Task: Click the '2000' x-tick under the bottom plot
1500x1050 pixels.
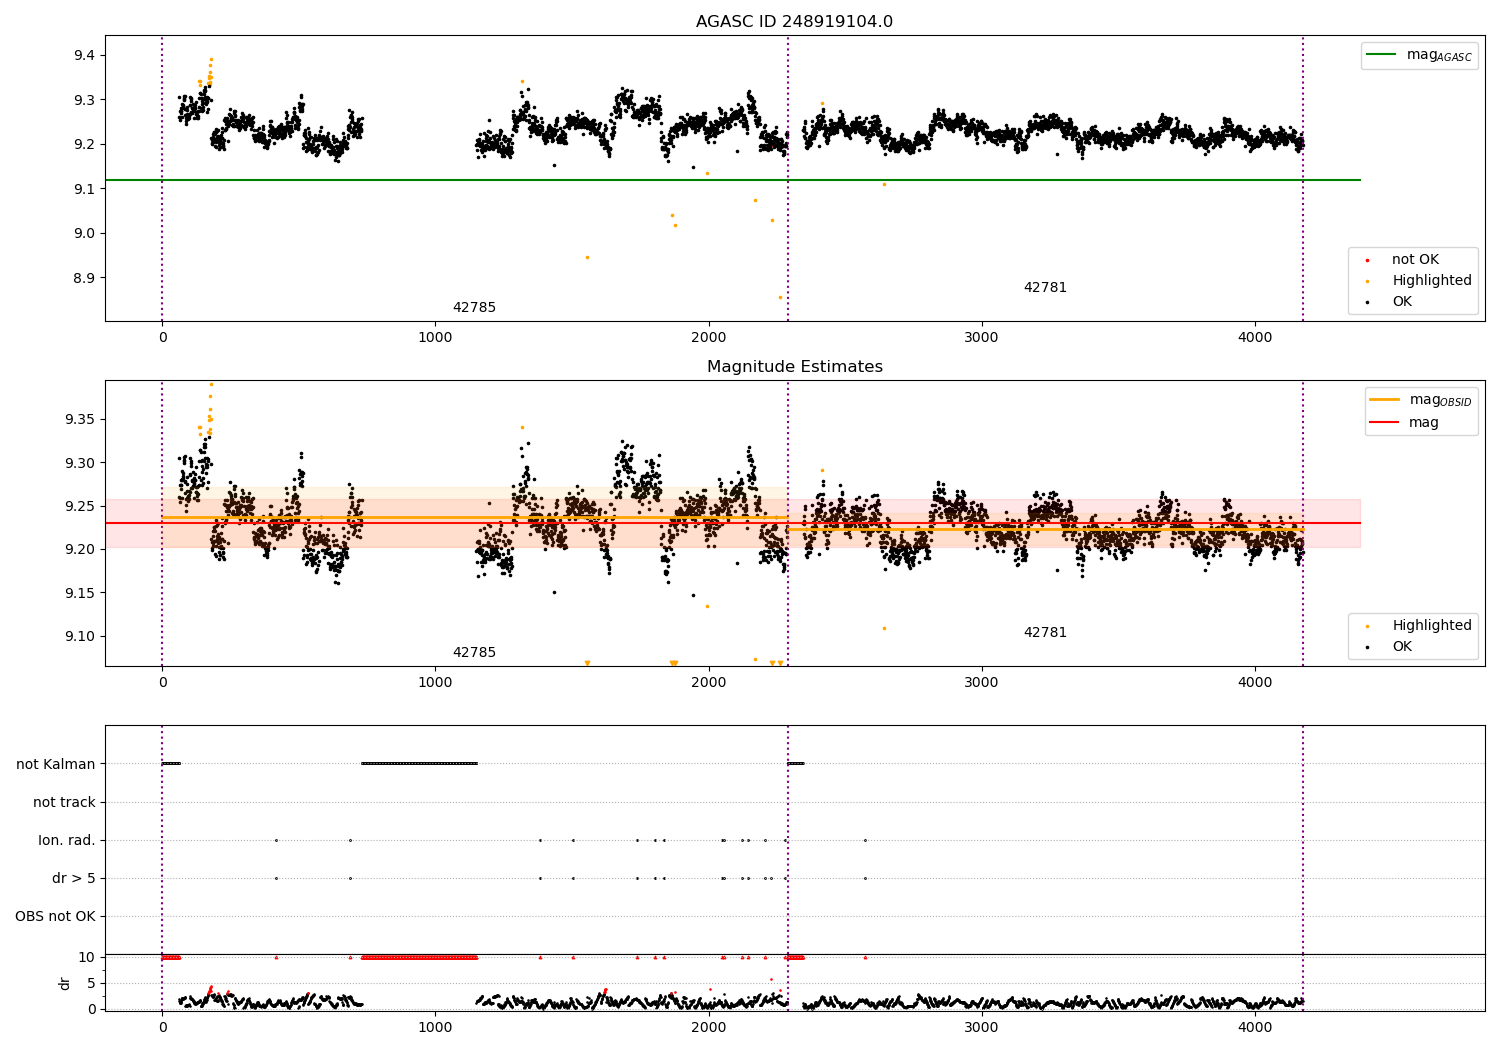Action: pos(709,1028)
